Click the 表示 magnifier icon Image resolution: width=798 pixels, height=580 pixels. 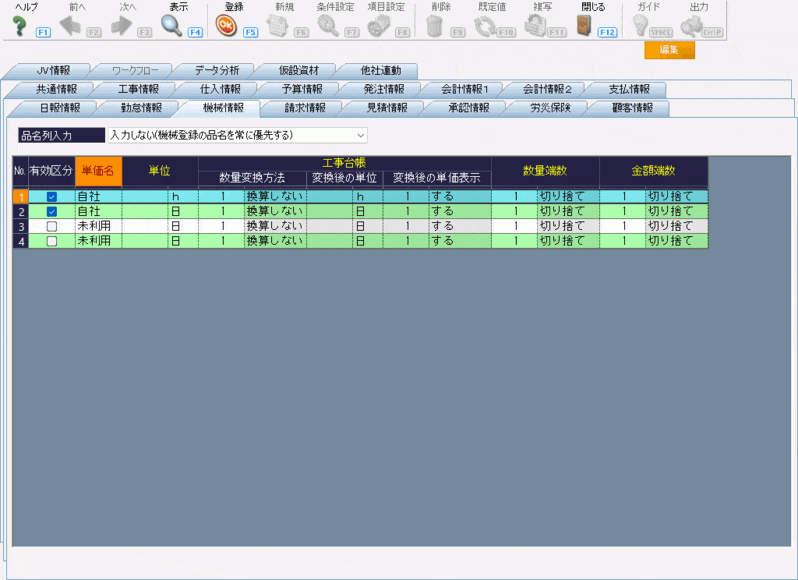172,27
